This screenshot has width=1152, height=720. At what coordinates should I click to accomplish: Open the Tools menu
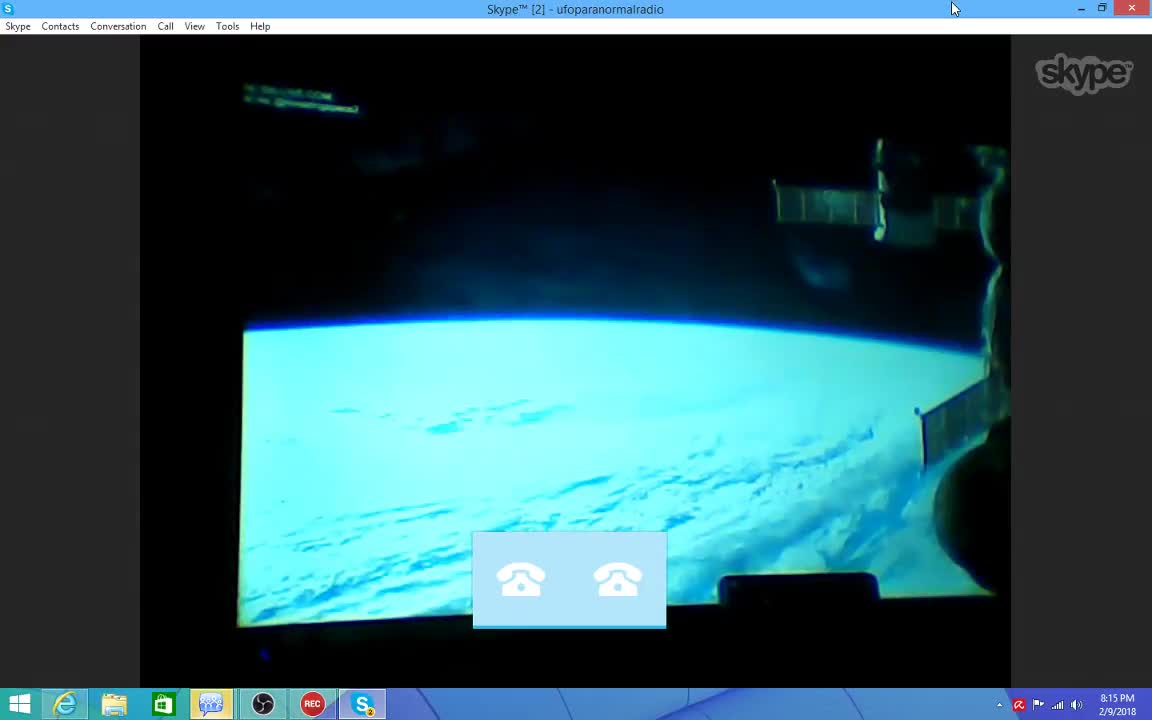point(227,26)
